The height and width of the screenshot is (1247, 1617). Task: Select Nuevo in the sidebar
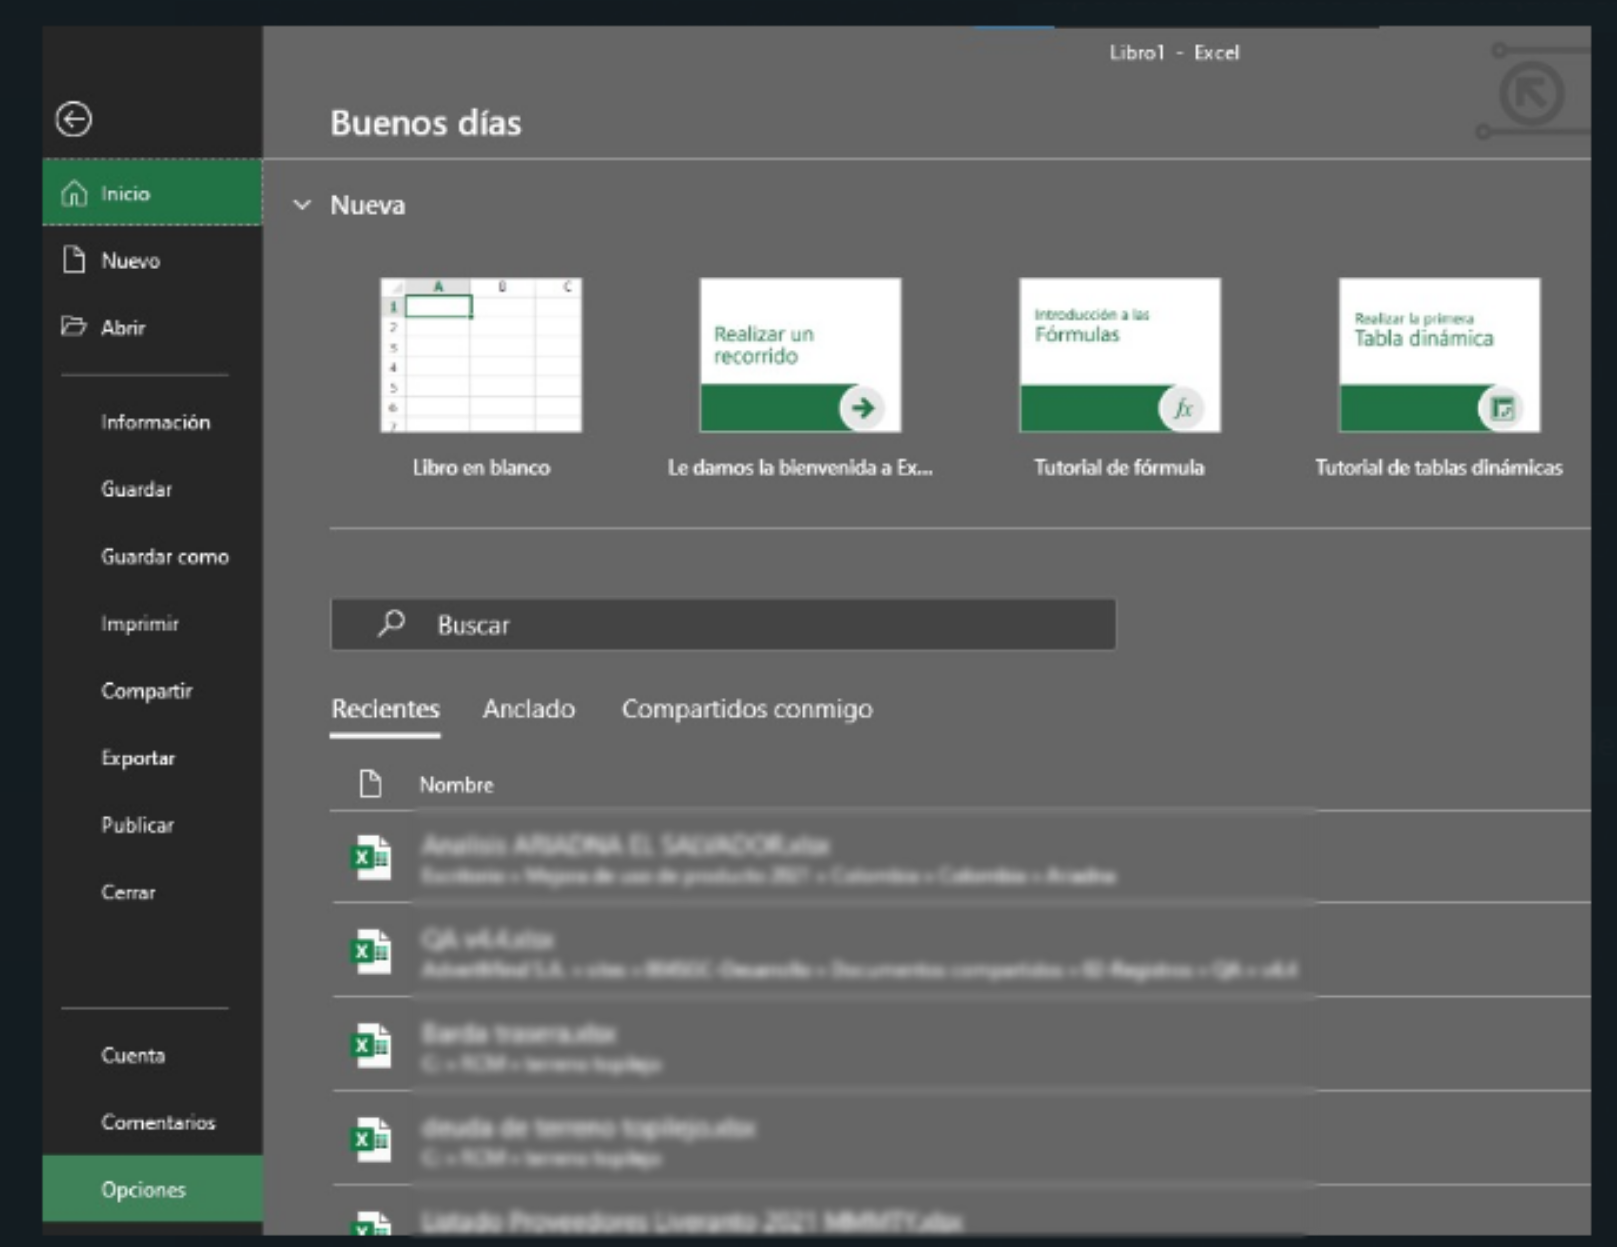(152, 260)
